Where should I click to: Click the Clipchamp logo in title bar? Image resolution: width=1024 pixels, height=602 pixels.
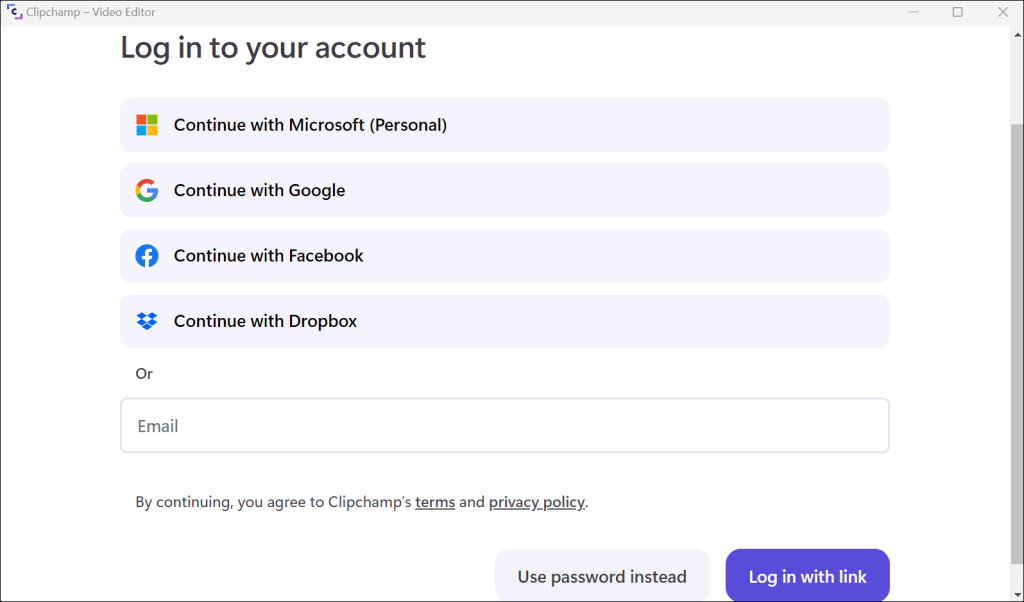(x=14, y=12)
